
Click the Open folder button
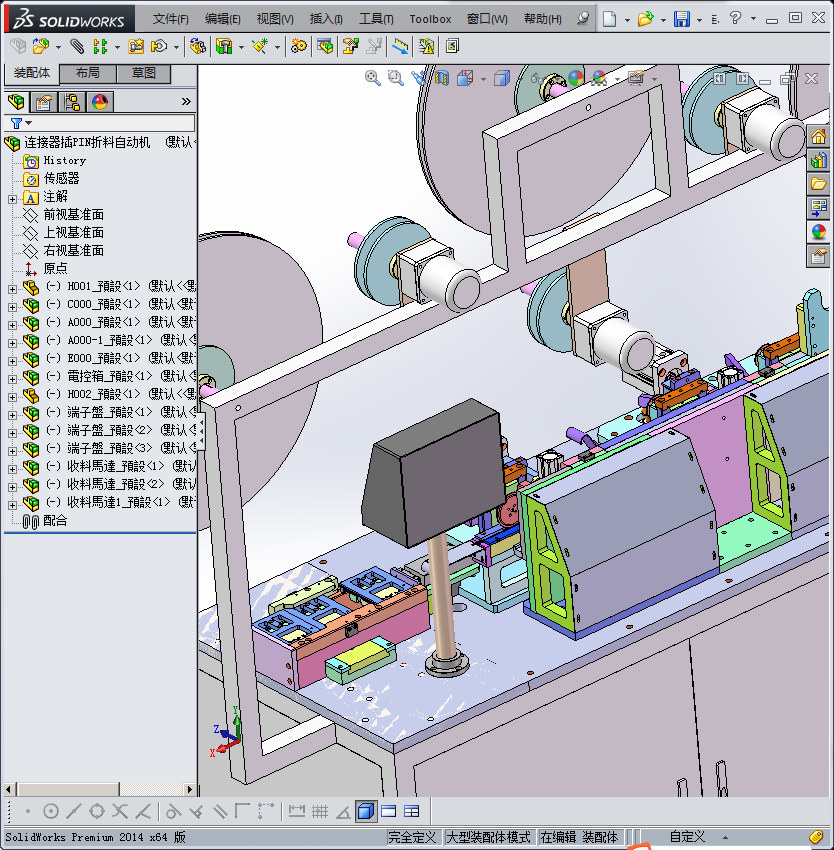coord(645,19)
